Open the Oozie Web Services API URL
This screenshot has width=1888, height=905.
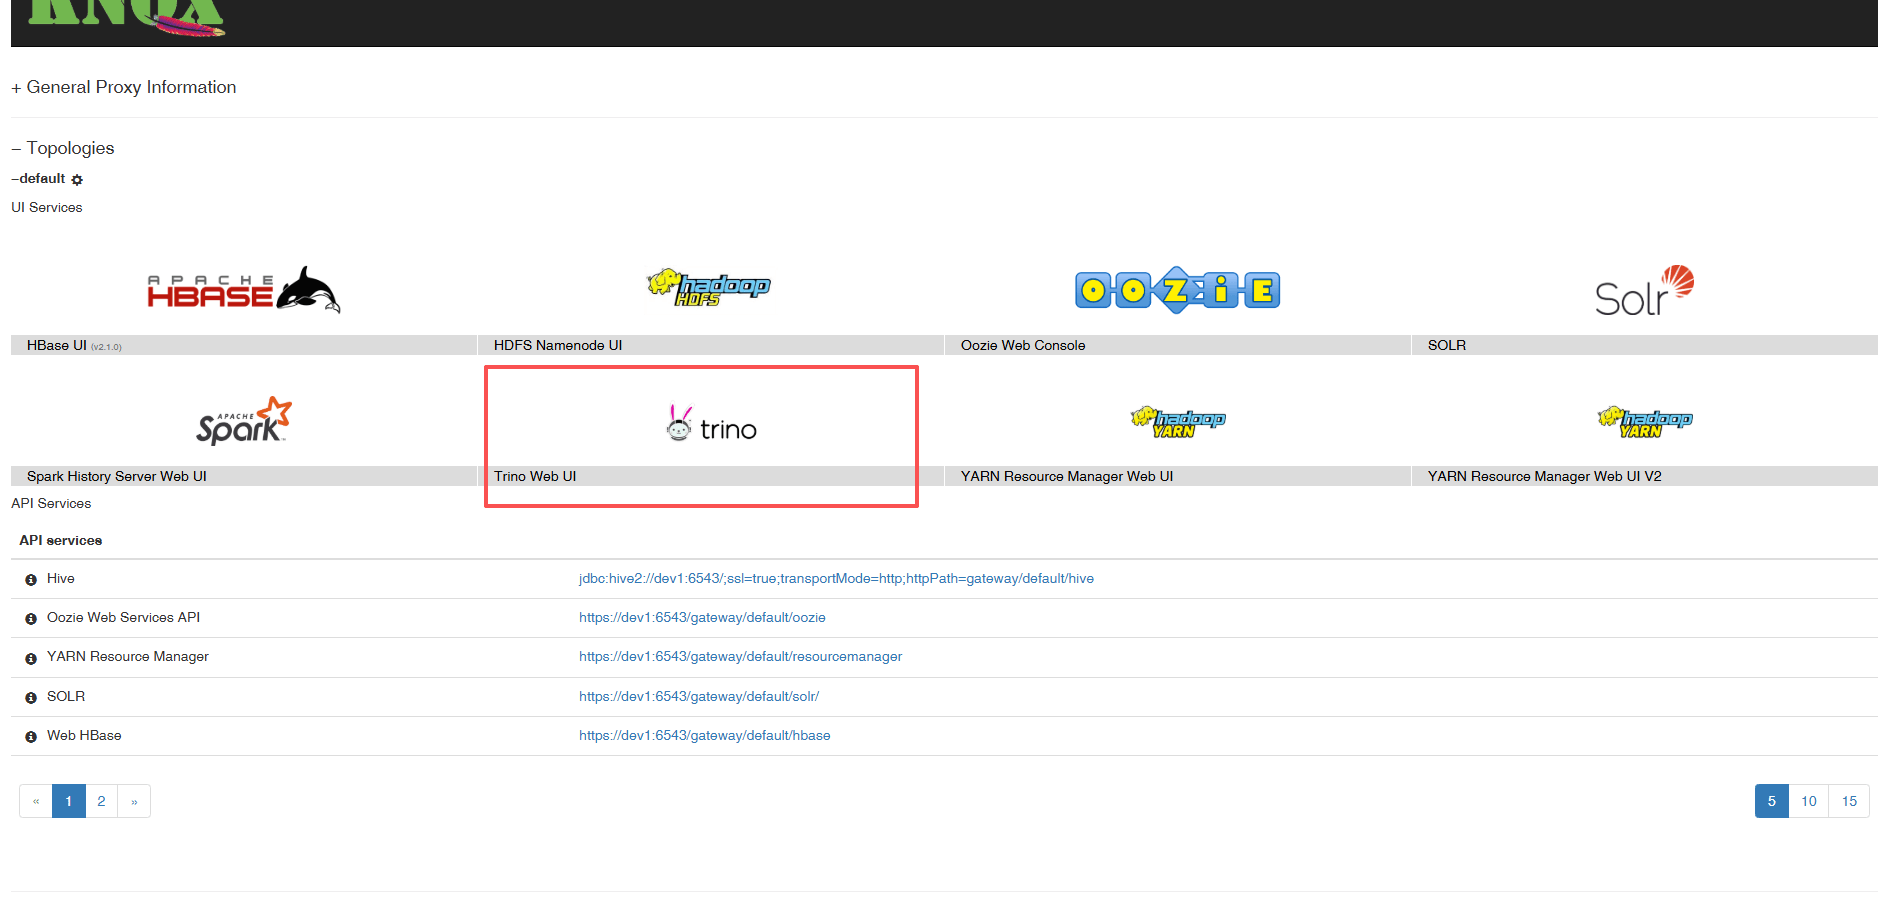(x=702, y=618)
